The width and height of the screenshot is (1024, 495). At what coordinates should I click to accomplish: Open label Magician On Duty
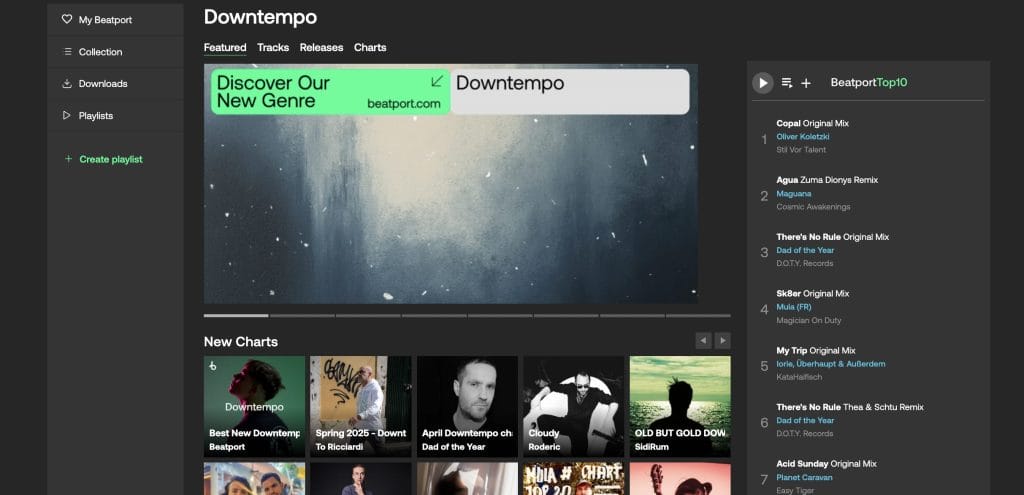tap(808, 320)
